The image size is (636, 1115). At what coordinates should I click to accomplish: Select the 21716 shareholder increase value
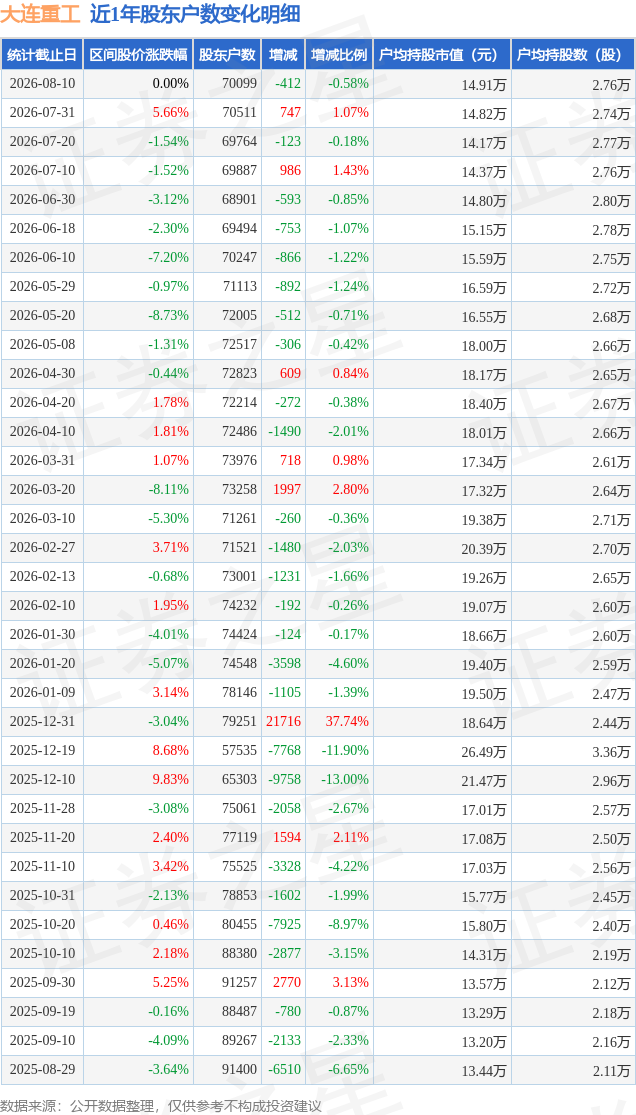(x=283, y=722)
